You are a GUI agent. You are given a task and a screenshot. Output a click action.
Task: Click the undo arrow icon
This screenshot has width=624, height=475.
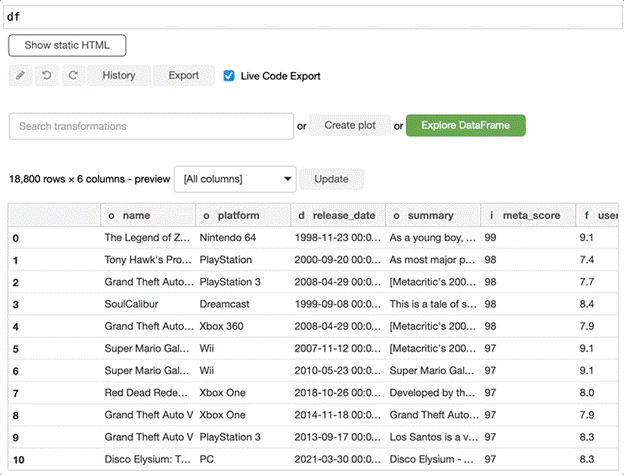(46, 75)
